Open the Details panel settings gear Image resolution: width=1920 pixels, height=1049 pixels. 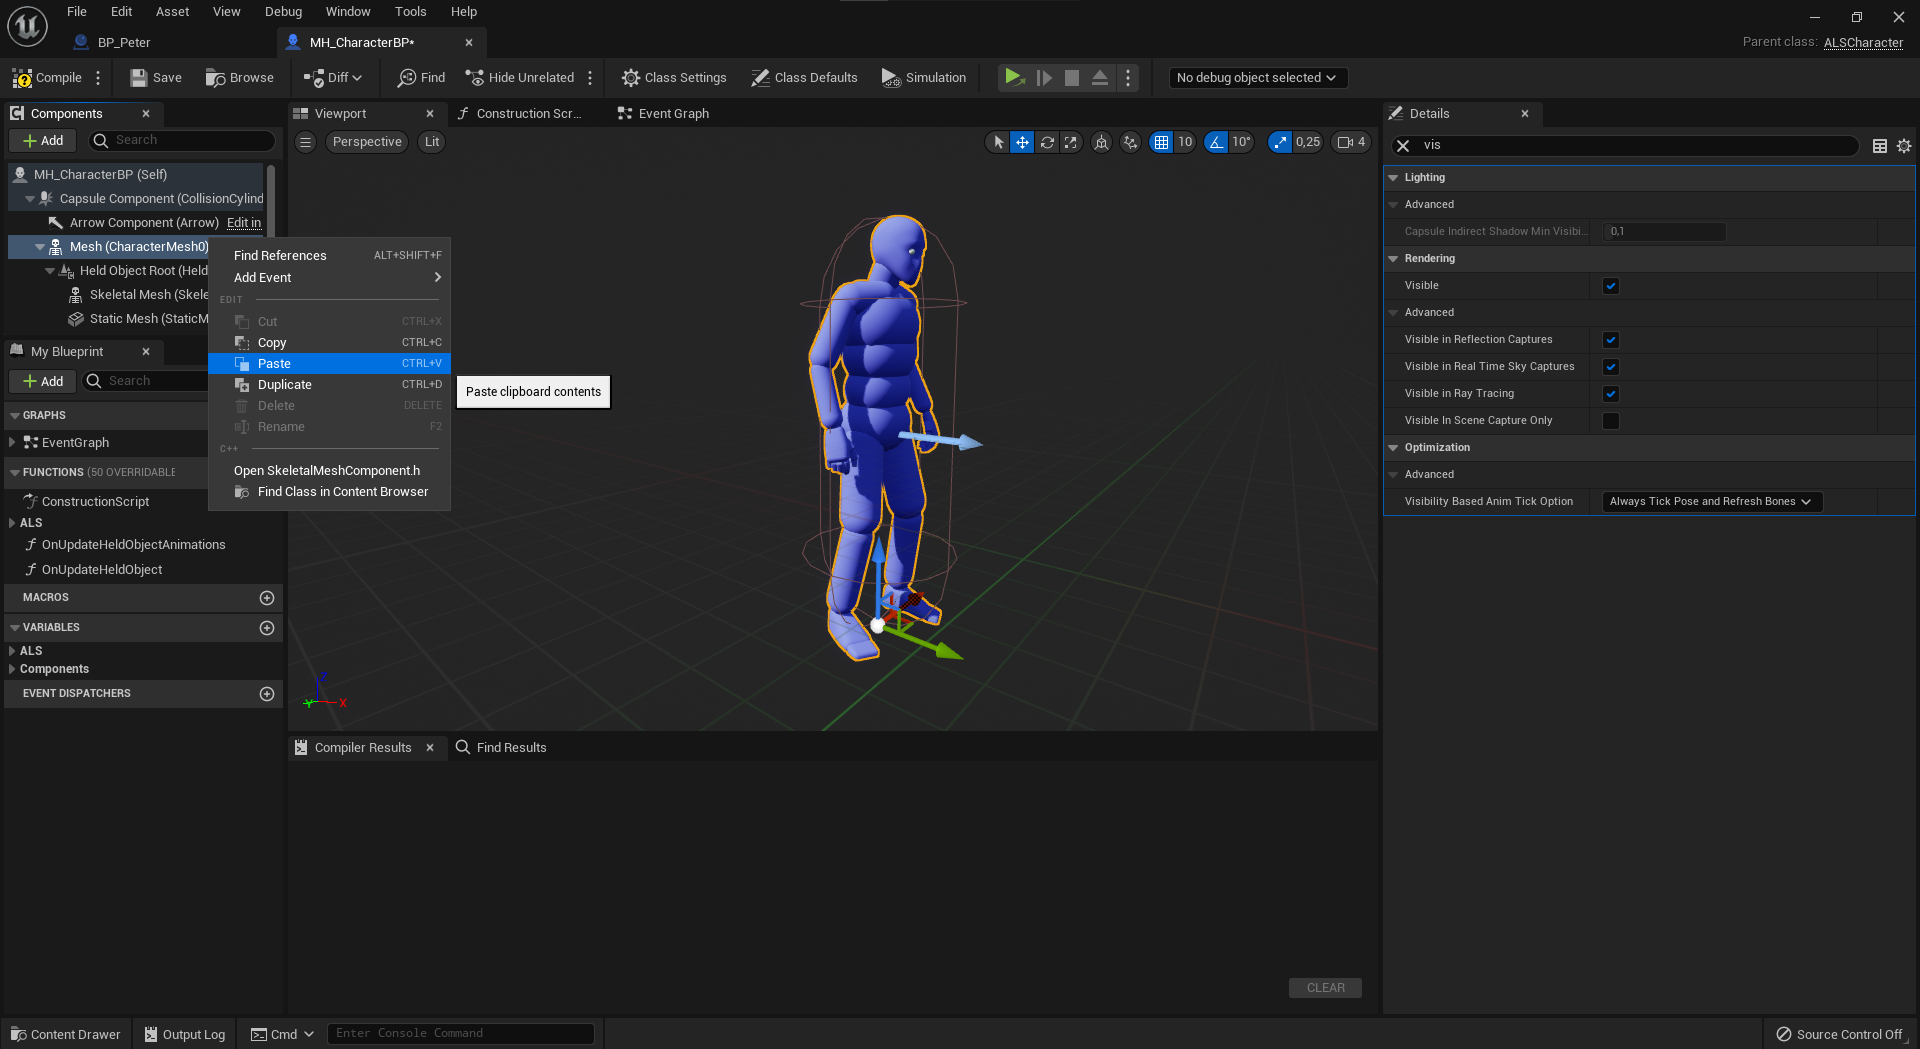[1904, 146]
